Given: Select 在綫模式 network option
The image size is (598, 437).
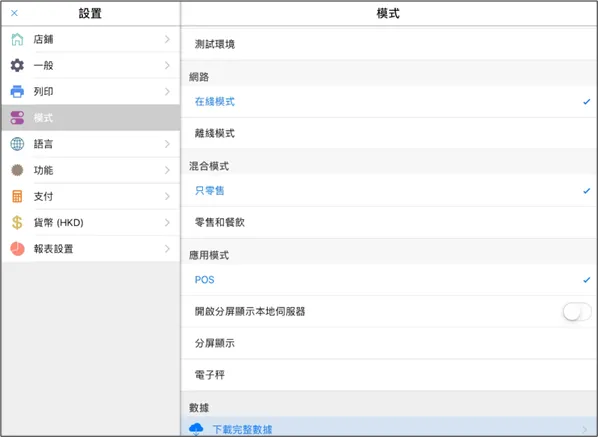Looking at the screenshot, I should pos(389,101).
